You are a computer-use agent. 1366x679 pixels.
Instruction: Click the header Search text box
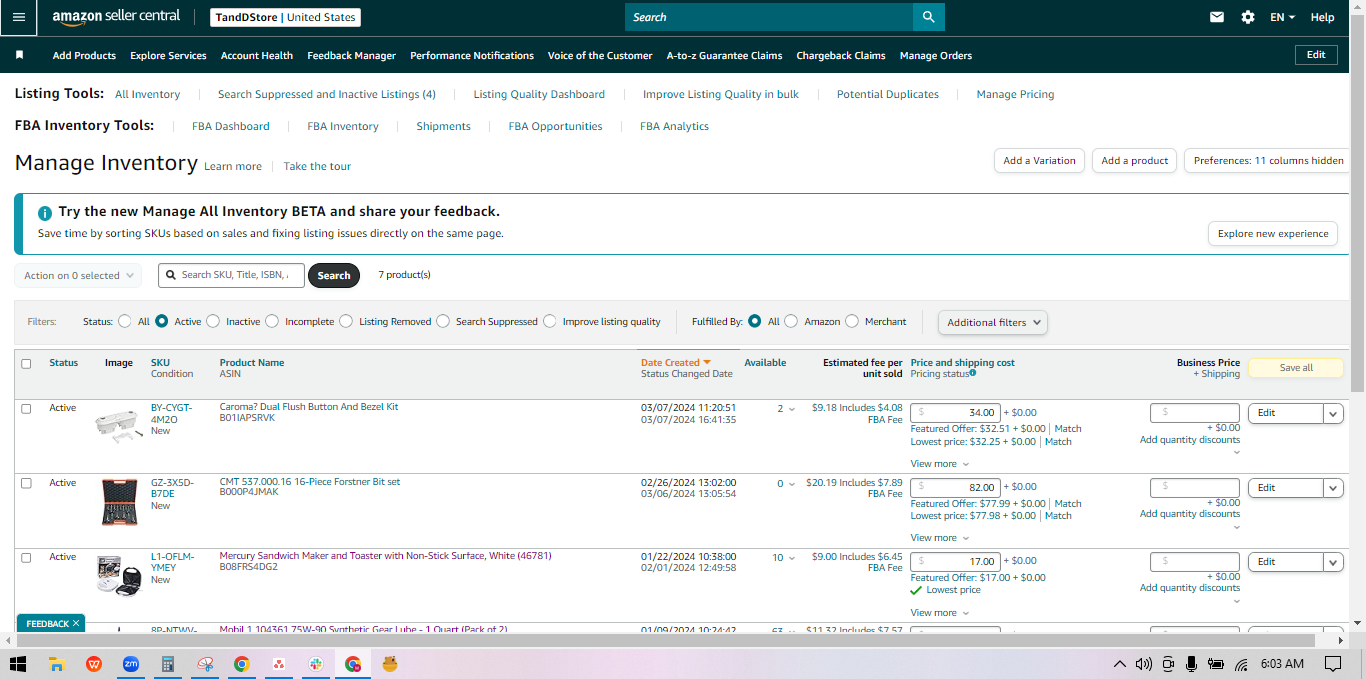[769, 17]
